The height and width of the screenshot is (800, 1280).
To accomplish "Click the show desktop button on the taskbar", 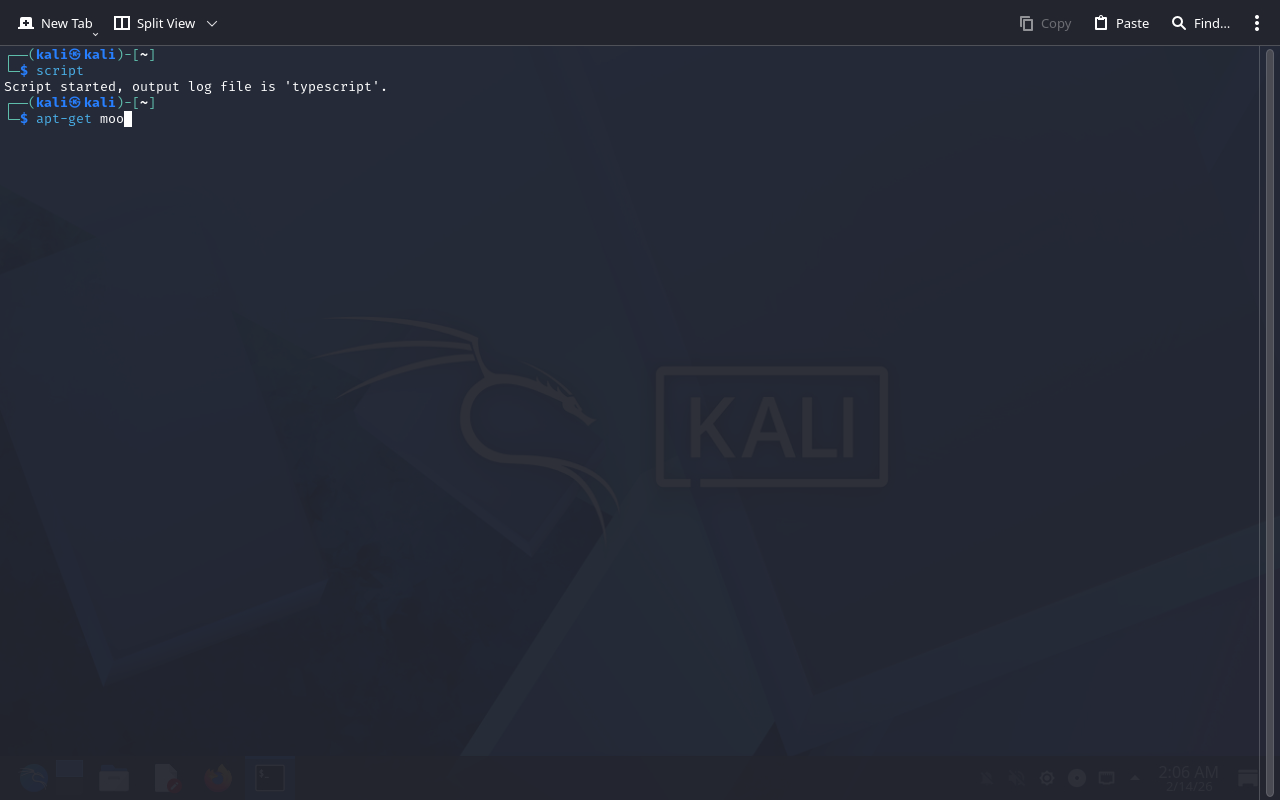I will pyautogui.click(x=1248, y=778).
